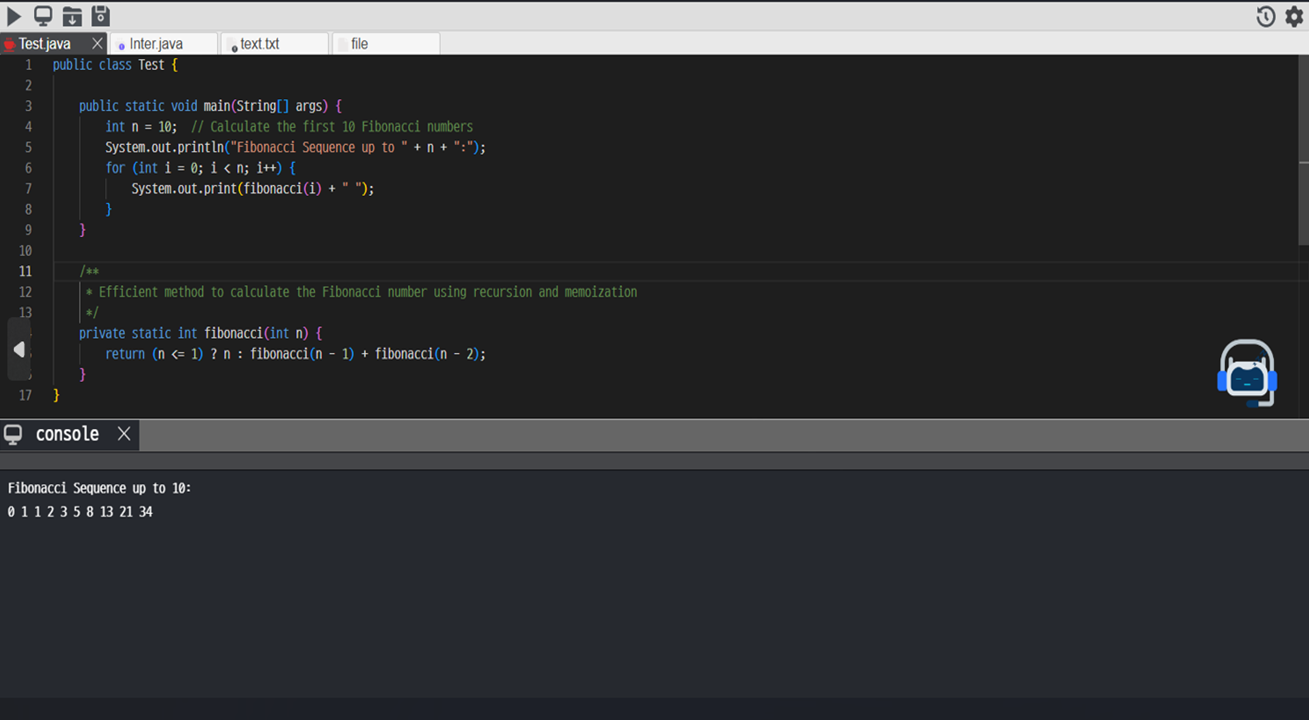1309x720 pixels.
Task: Click line number 11 in the gutter
Action: [x=27, y=271]
